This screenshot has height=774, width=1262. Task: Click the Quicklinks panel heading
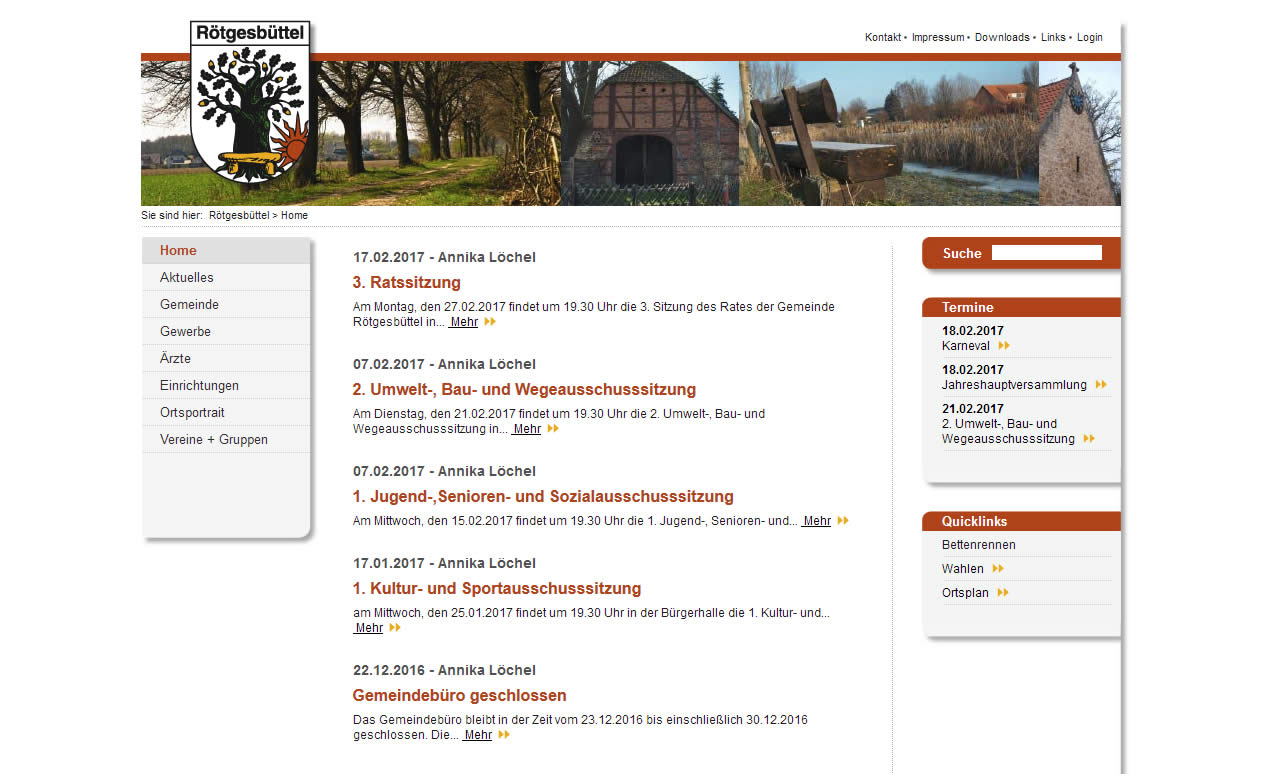(975, 521)
